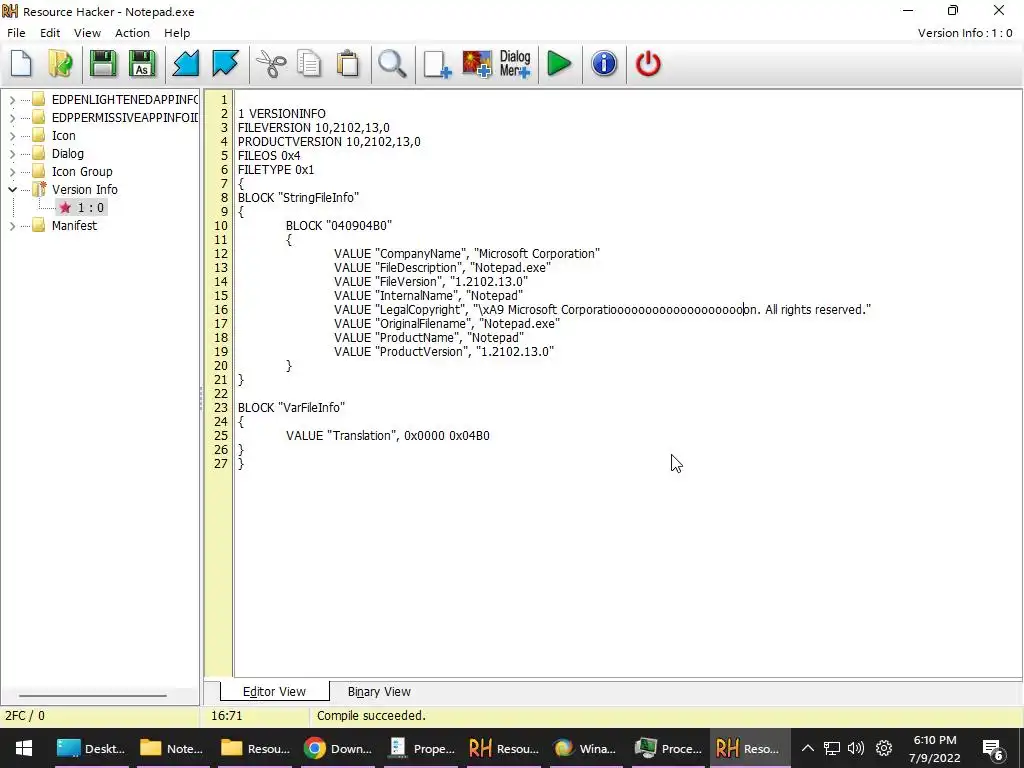This screenshot has width=1024, height=768.
Task: Open the Help menu
Action: coord(176,33)
